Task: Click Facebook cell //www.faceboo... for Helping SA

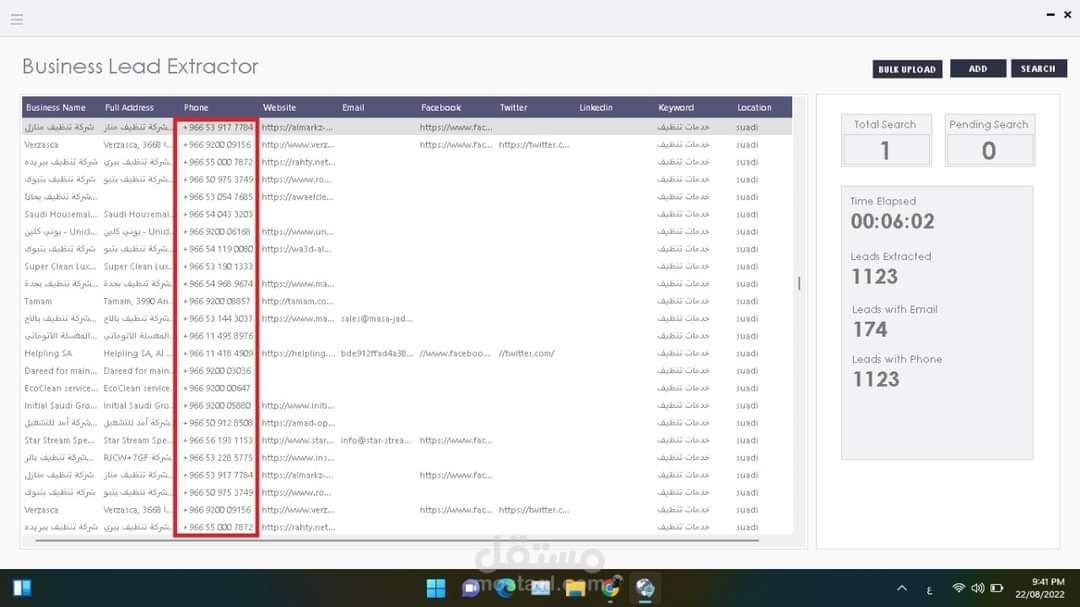Action: pos(455,353)
